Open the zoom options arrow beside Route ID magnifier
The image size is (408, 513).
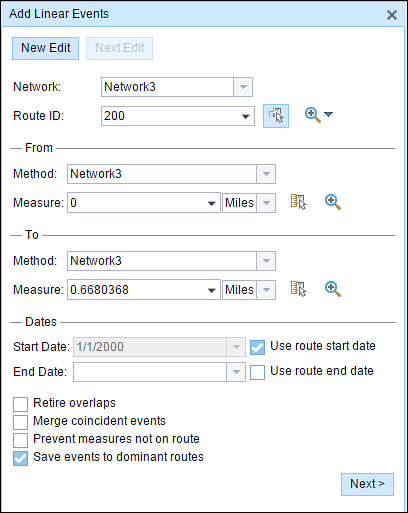[328, 114]
